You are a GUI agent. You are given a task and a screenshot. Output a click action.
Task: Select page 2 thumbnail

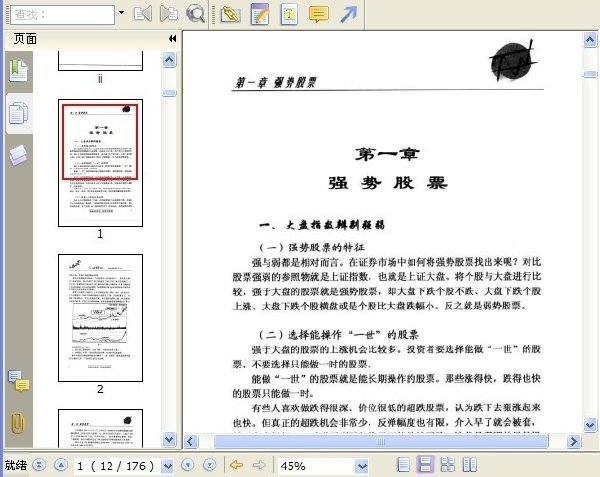(100, 318)
